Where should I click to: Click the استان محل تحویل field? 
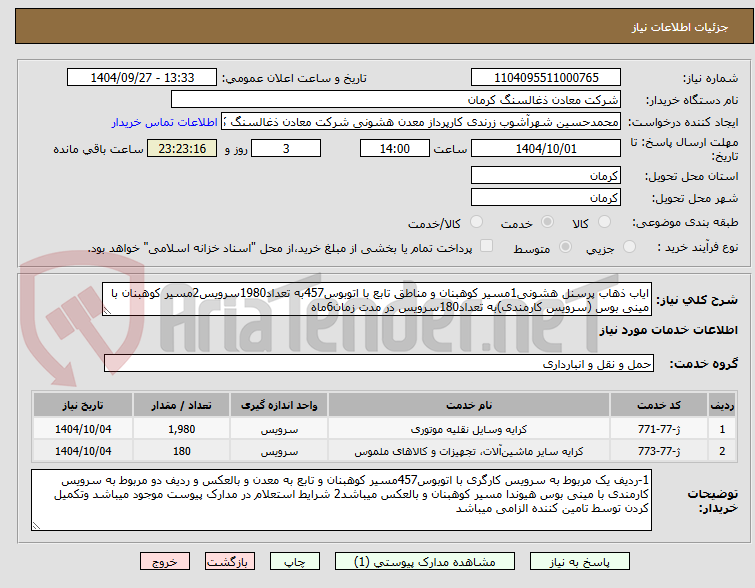tap(546, 175)
